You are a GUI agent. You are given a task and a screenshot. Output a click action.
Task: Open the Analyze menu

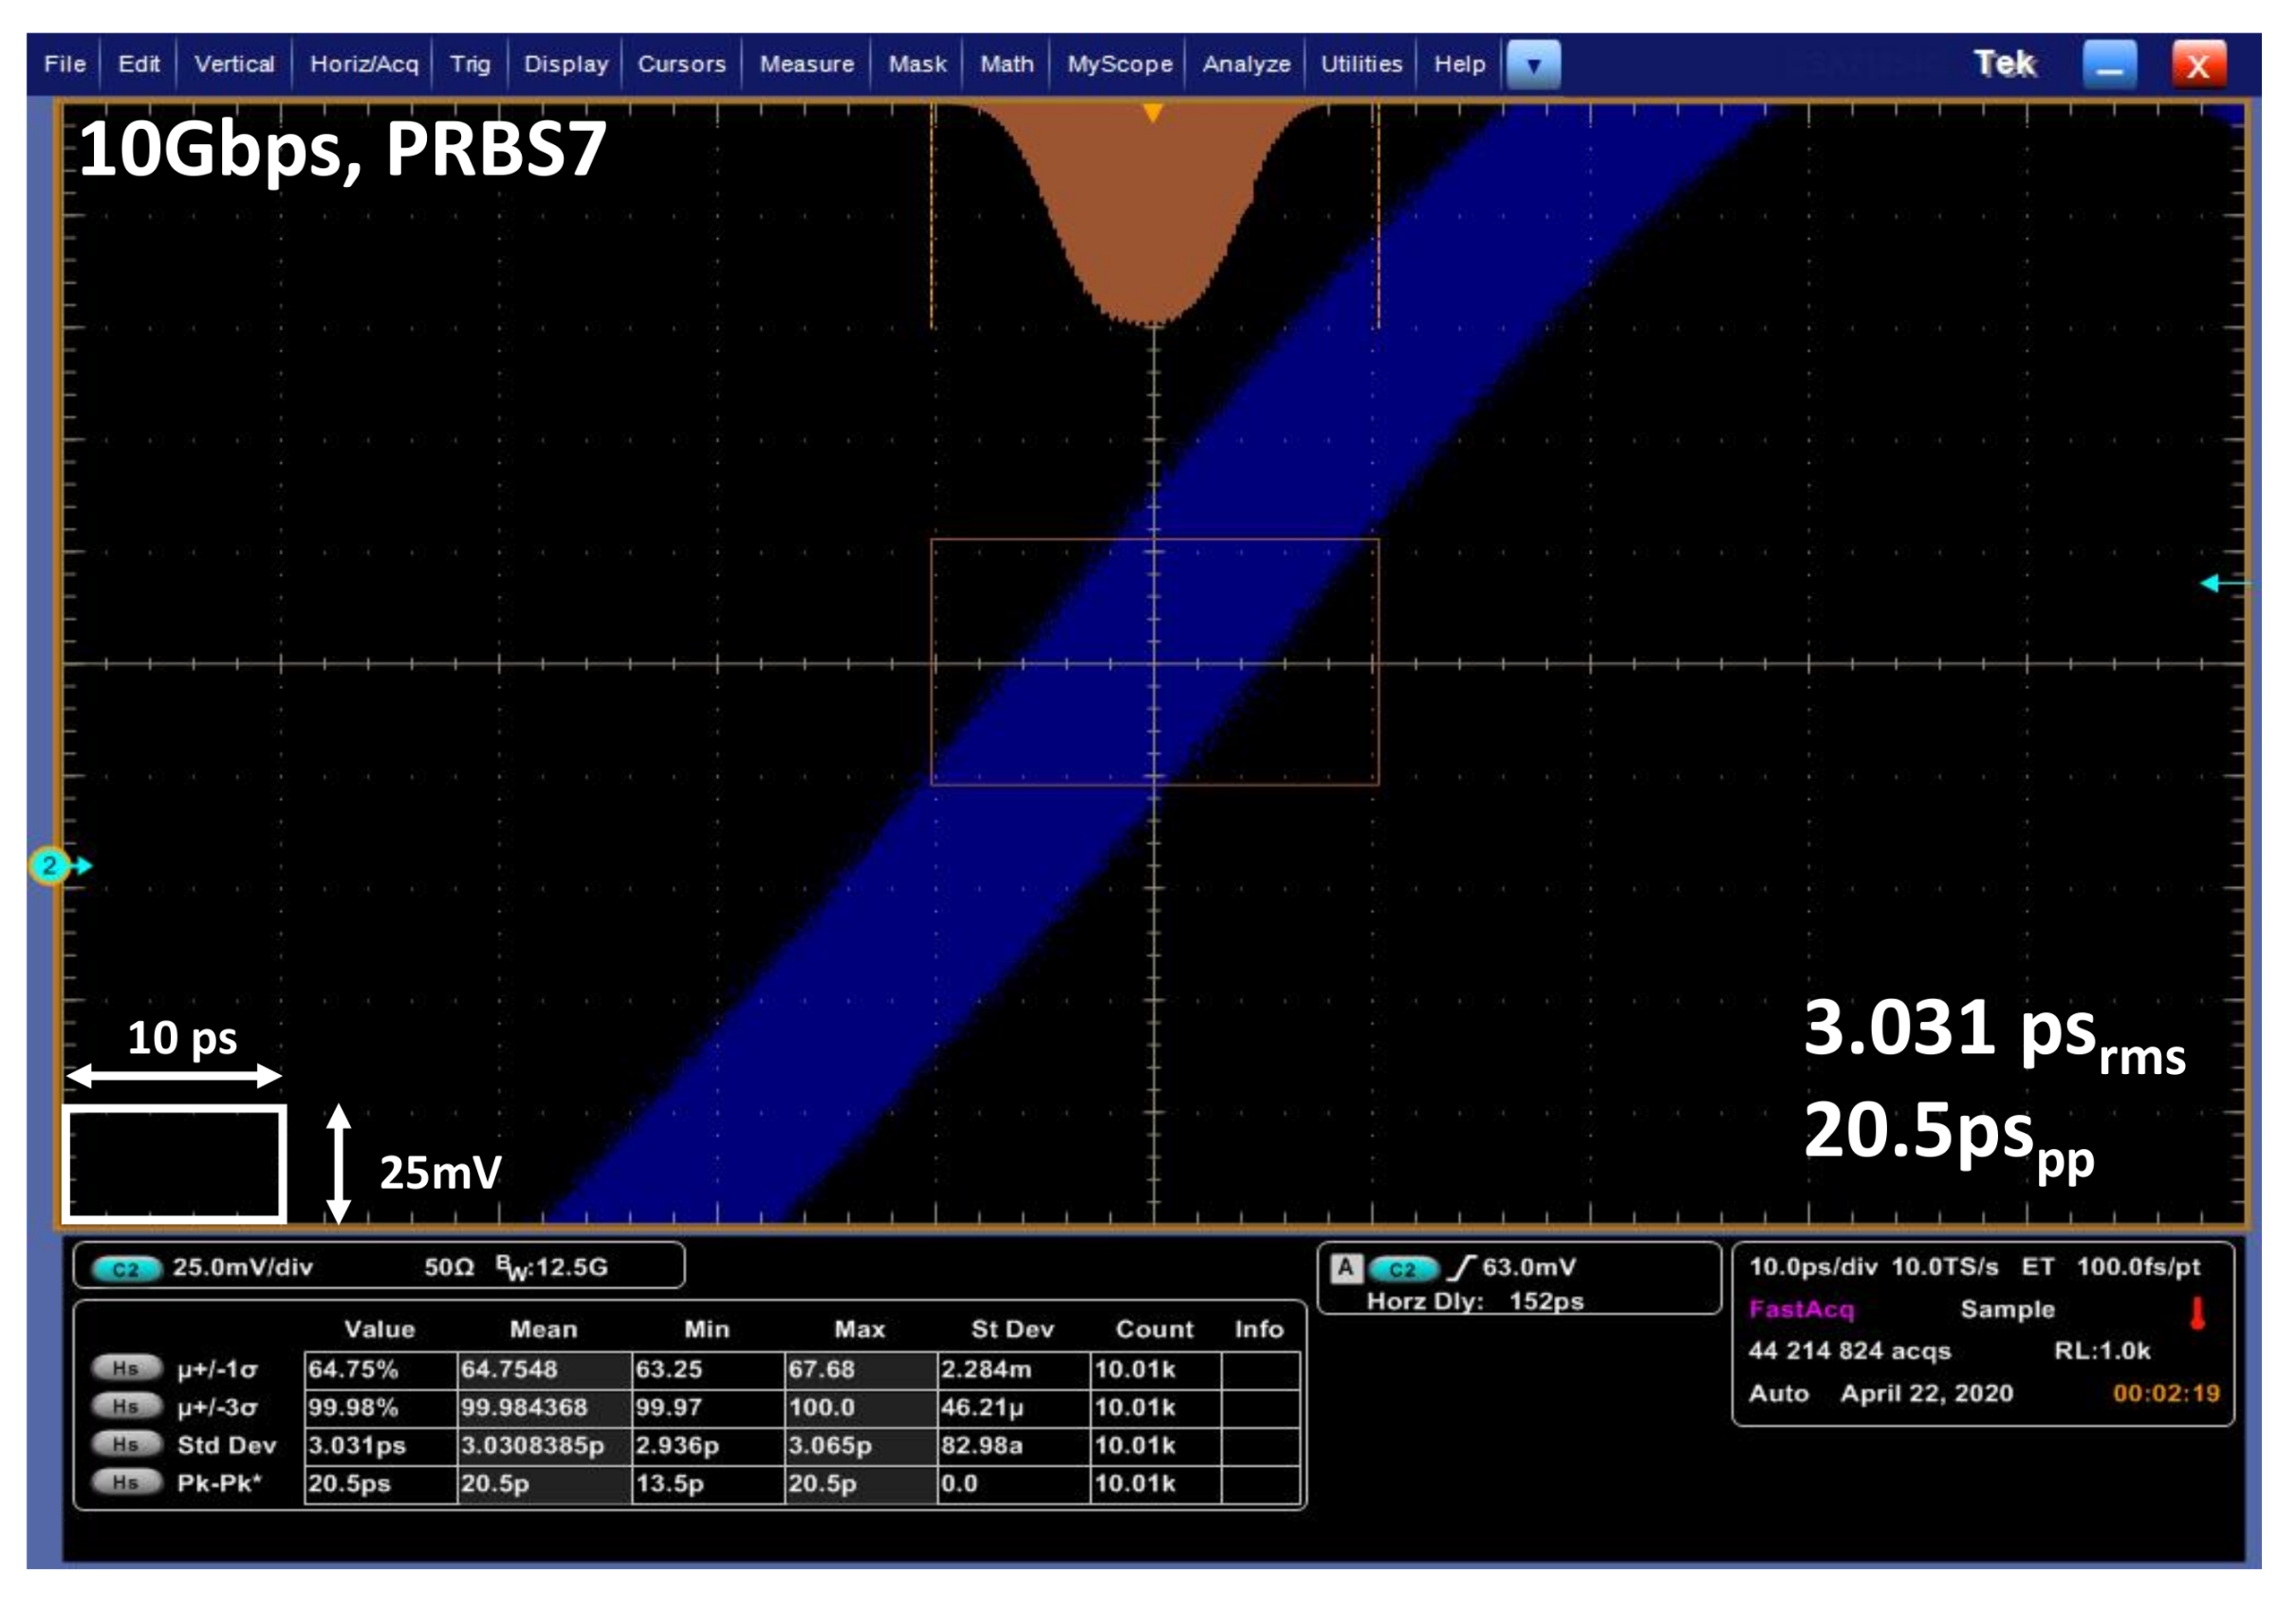point(1246,65)
